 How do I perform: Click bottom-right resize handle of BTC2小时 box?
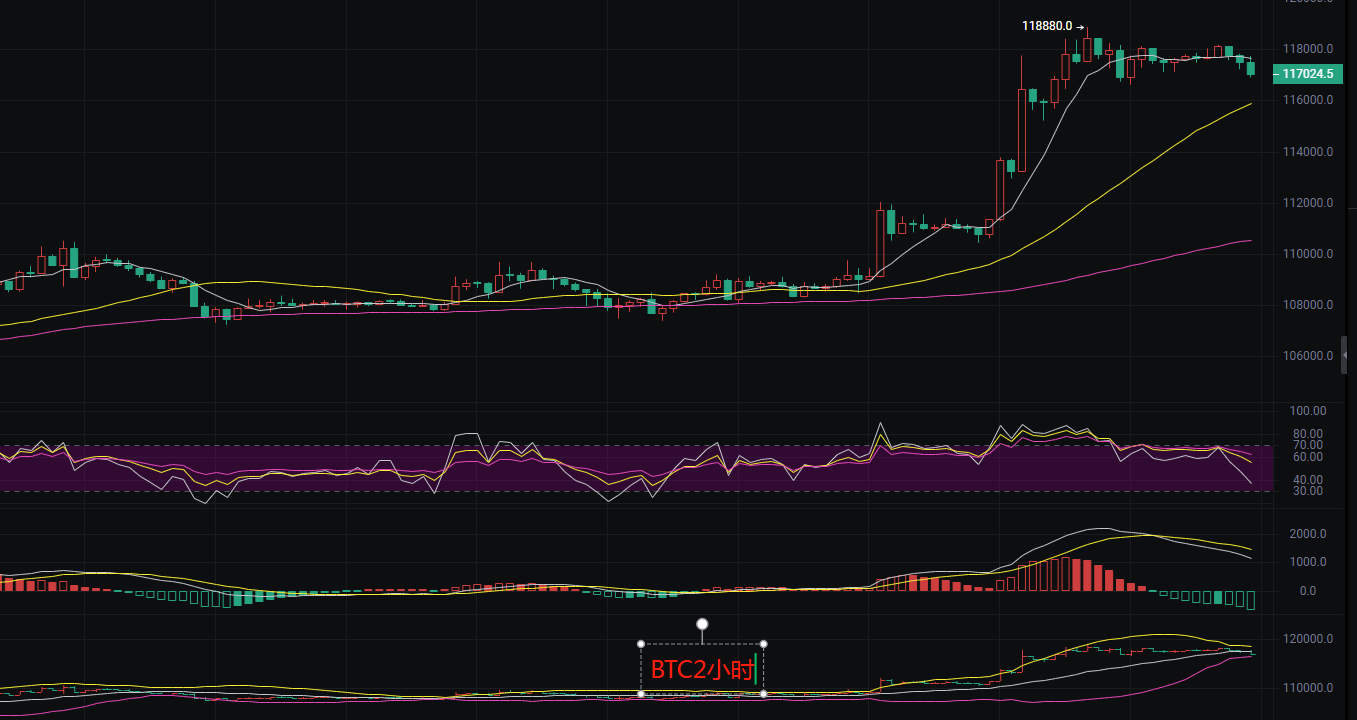[x=764, y=693]
